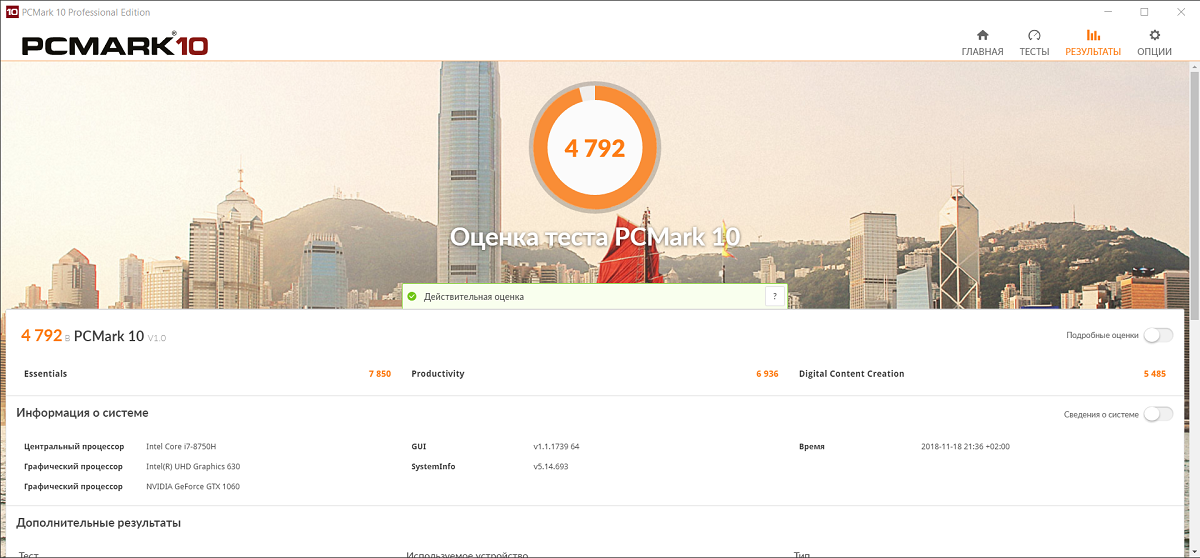The image size is (1200, 558).
Task: Close the PCMark 10 window
Action: (1179, 12)
